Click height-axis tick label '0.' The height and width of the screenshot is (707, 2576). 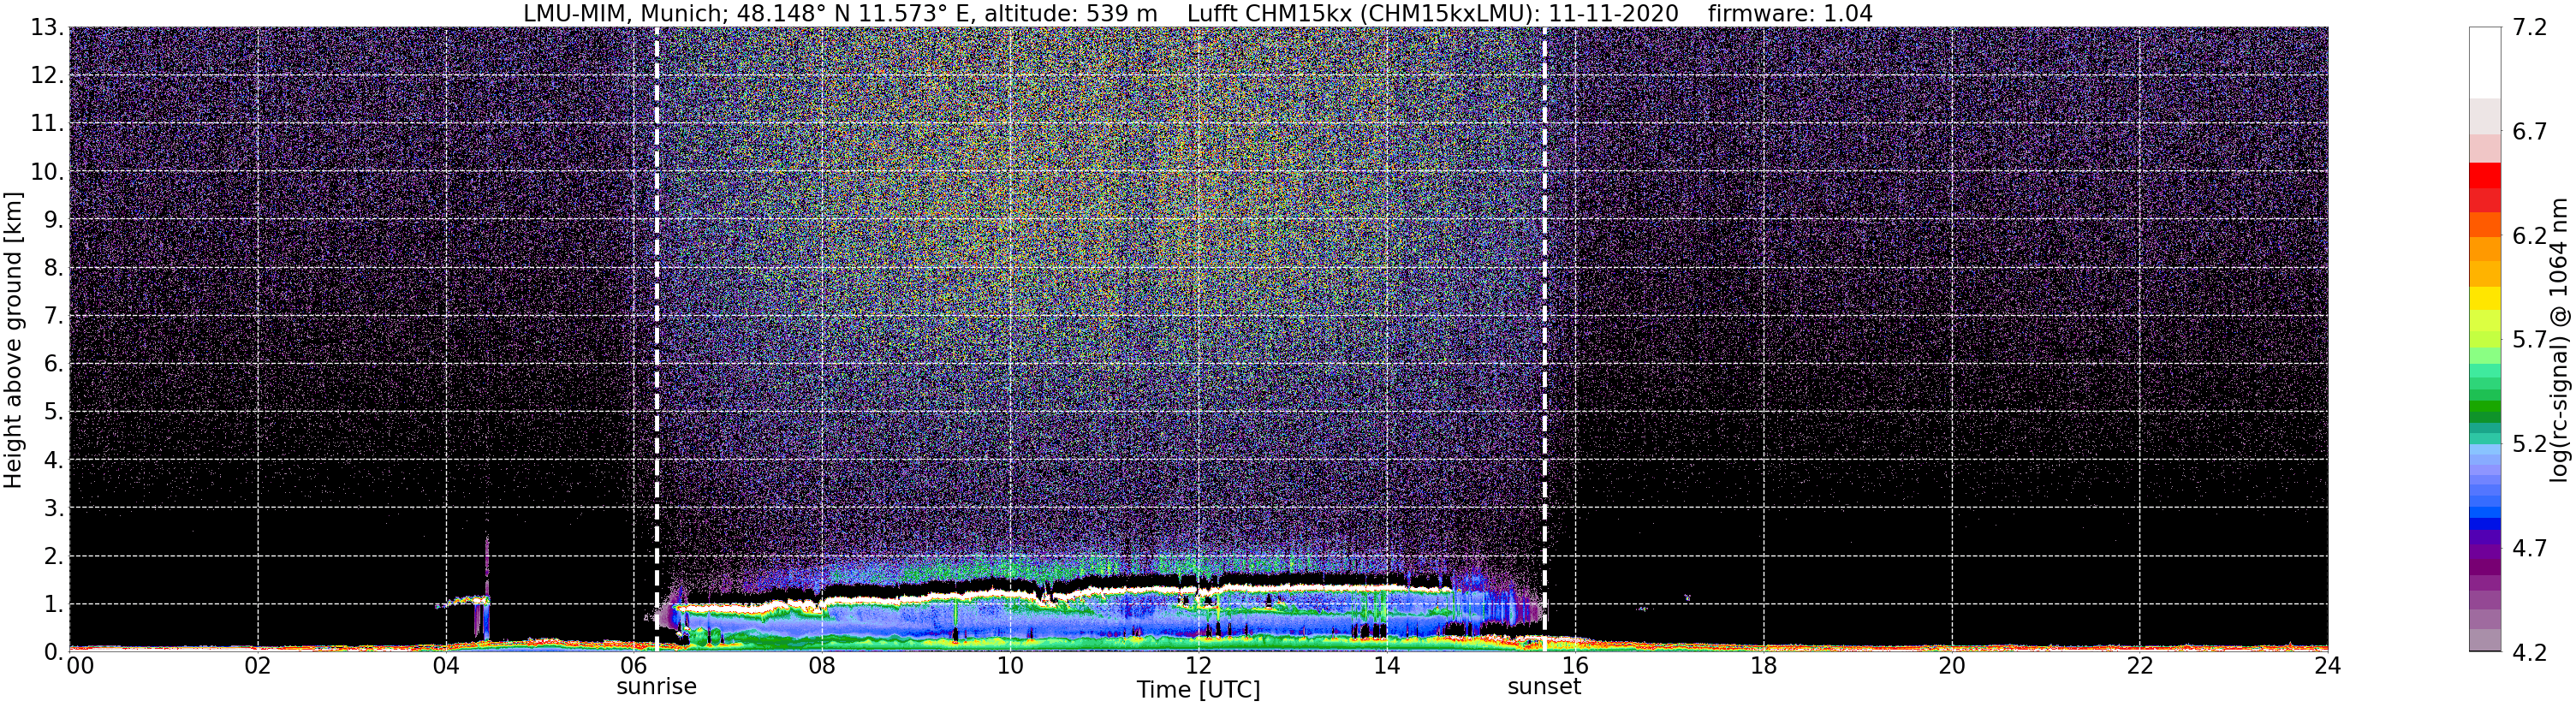click(54, 652)
